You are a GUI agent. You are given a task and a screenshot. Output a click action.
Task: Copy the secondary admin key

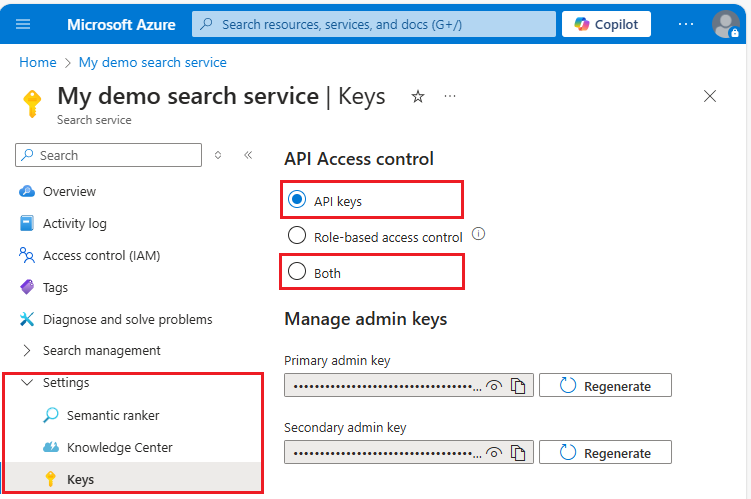(x=518, y=453)
